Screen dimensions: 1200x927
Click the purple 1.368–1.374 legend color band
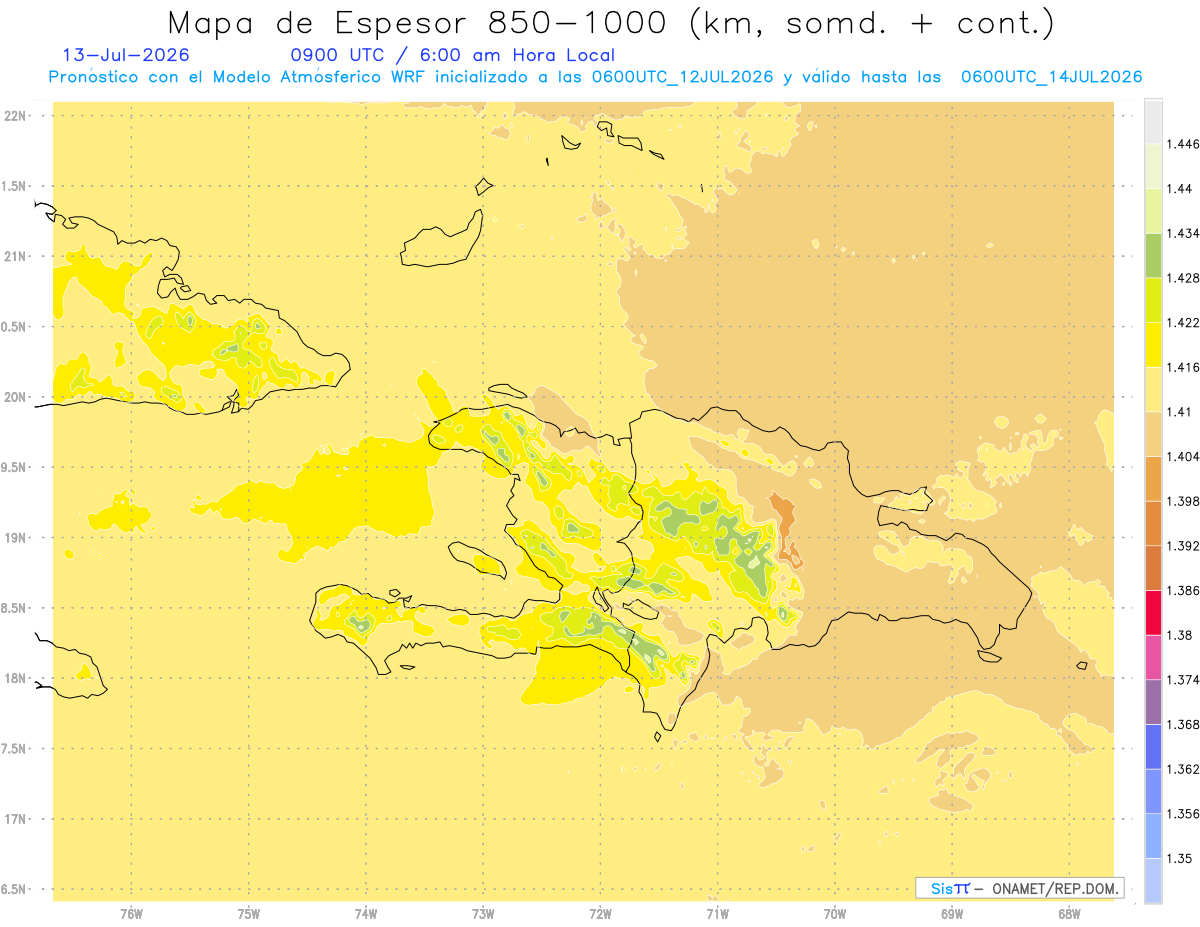click(1153, 701)
